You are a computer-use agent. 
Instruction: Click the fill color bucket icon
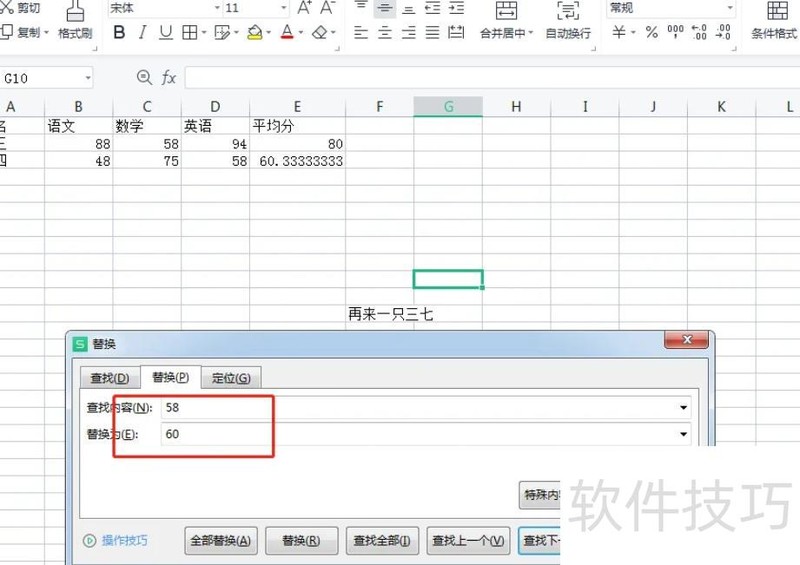(254, 33)
